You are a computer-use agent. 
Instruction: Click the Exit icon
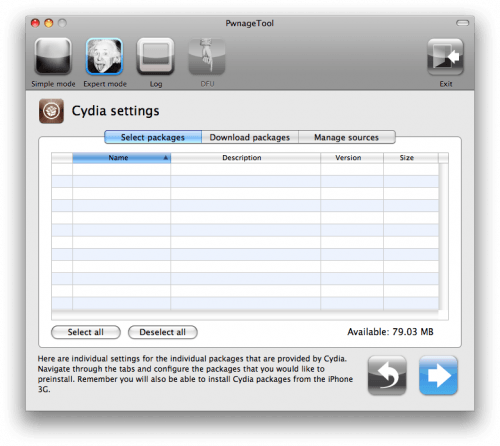pyautogui.click(x=445, y=57)
